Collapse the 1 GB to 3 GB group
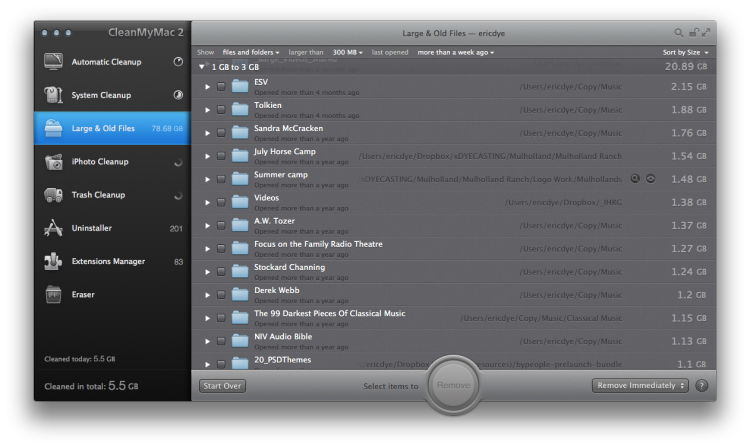 [202, 67]
